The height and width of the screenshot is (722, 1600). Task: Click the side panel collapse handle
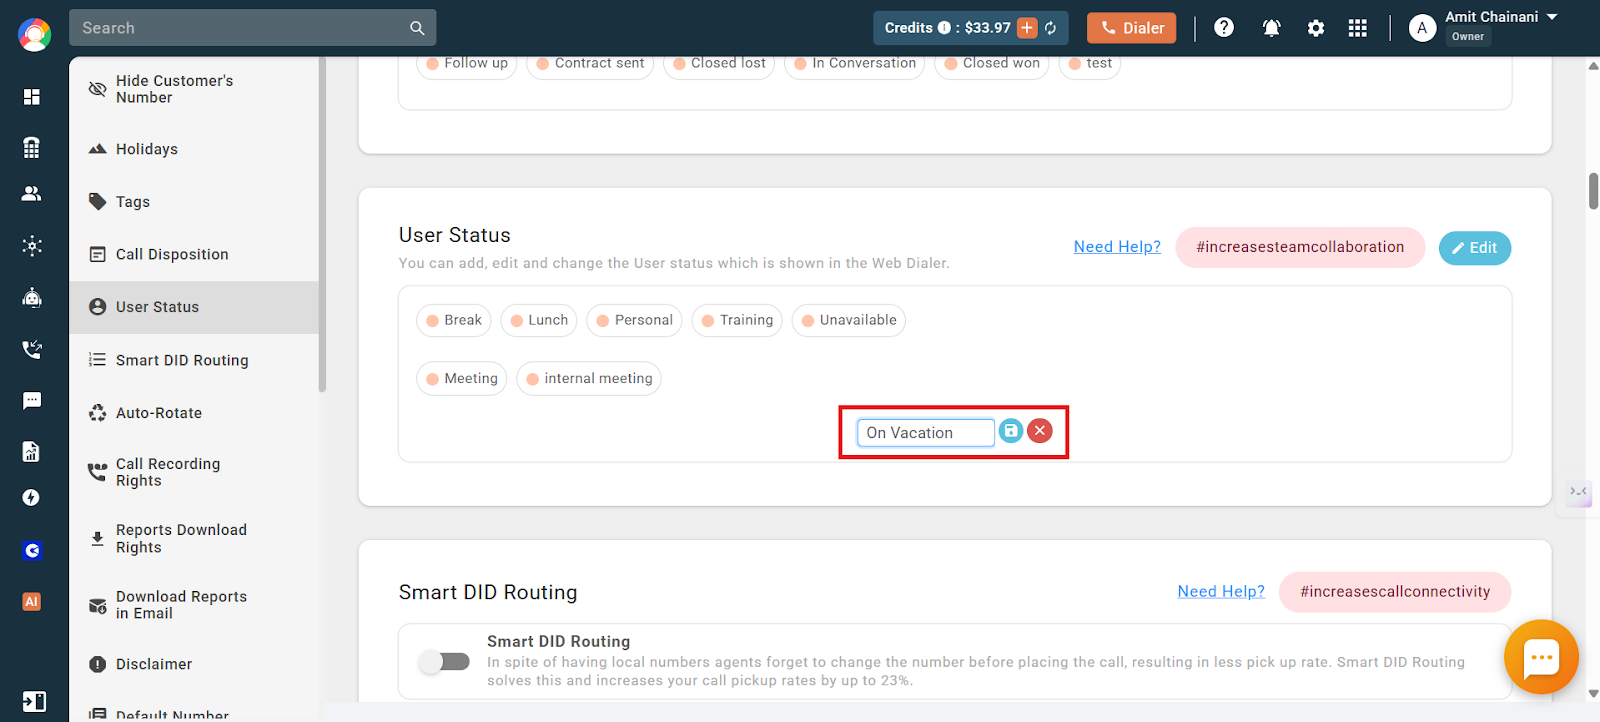pos(1579,492)
